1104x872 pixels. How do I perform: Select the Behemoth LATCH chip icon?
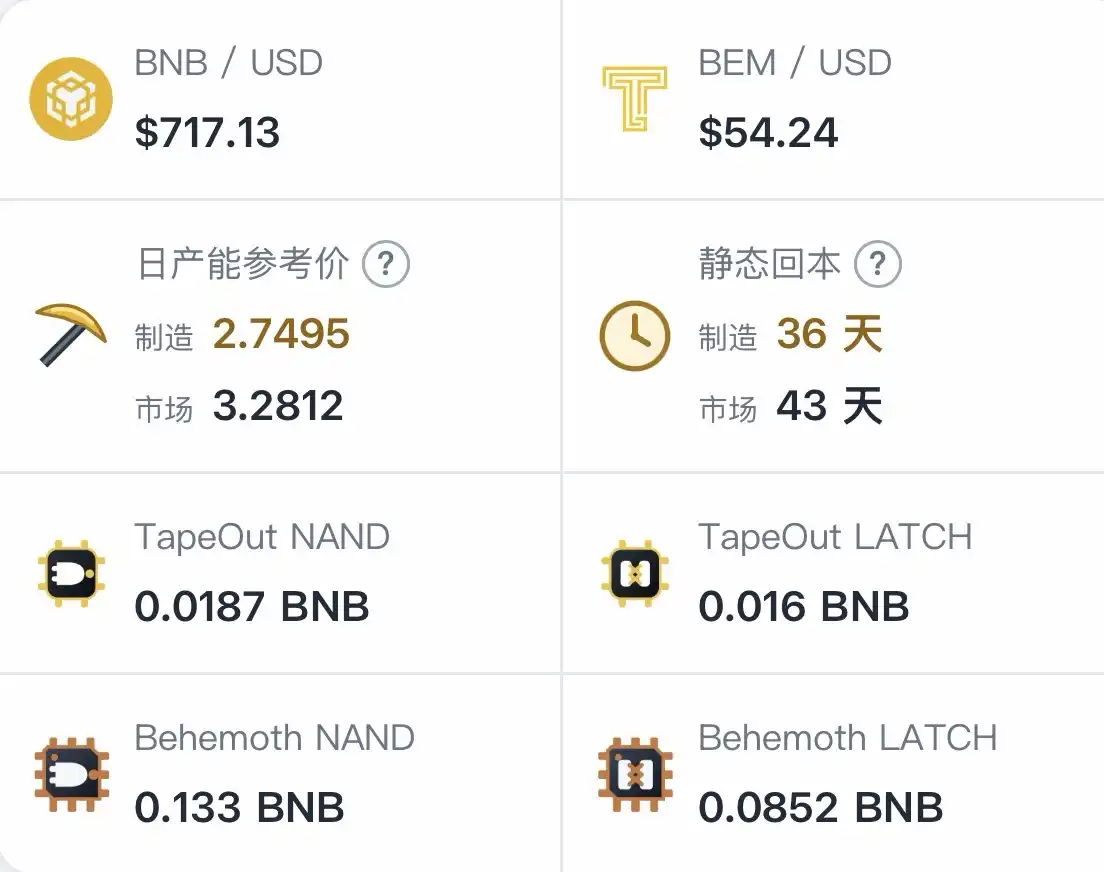tap(634, 774)
